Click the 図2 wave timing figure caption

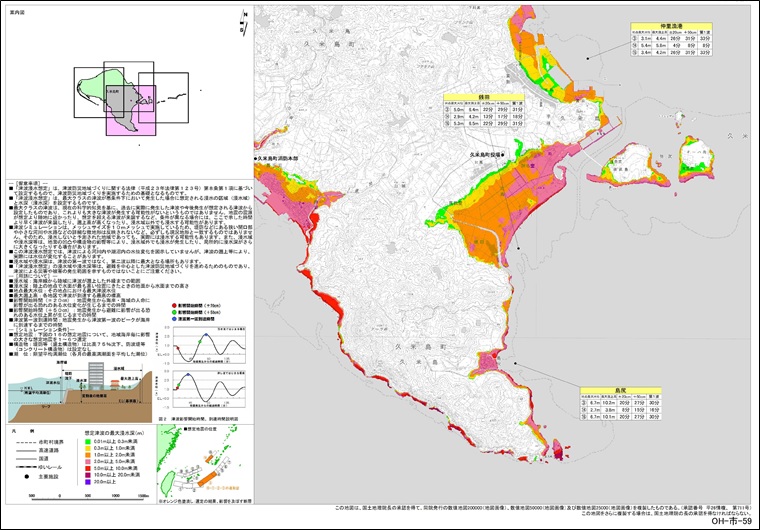click(199, 418)
